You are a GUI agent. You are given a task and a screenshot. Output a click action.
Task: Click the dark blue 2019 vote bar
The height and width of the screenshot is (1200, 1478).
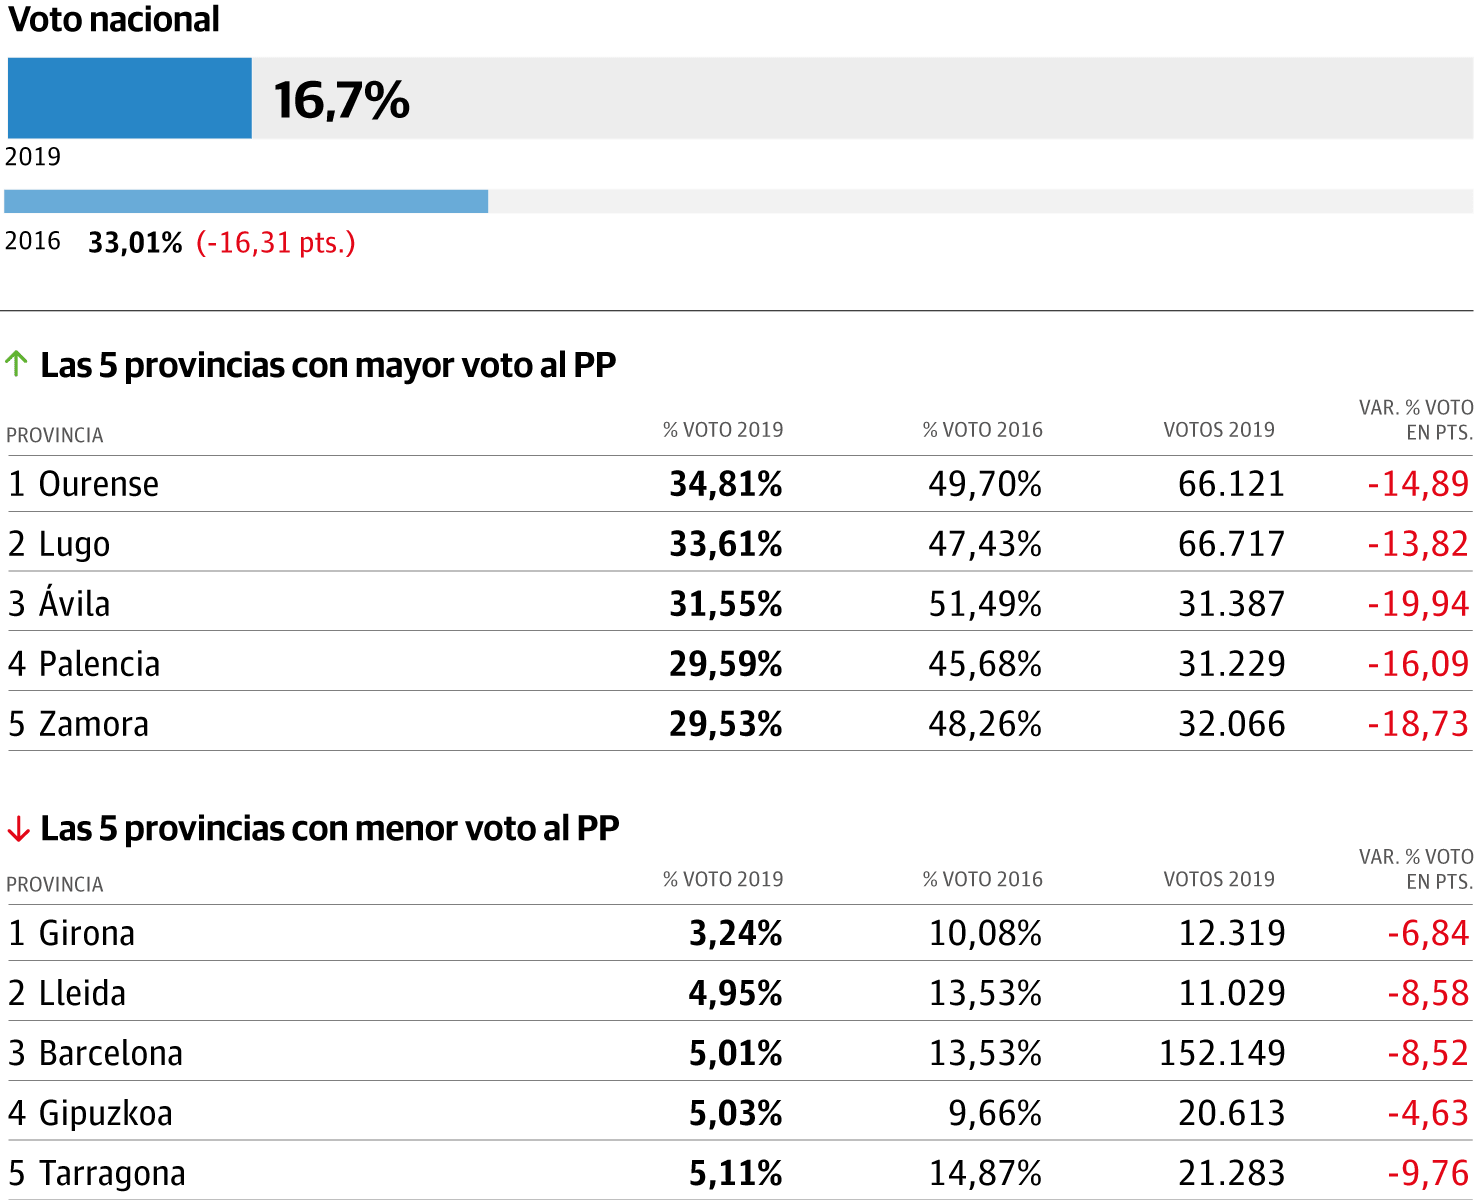coord(129,98)
